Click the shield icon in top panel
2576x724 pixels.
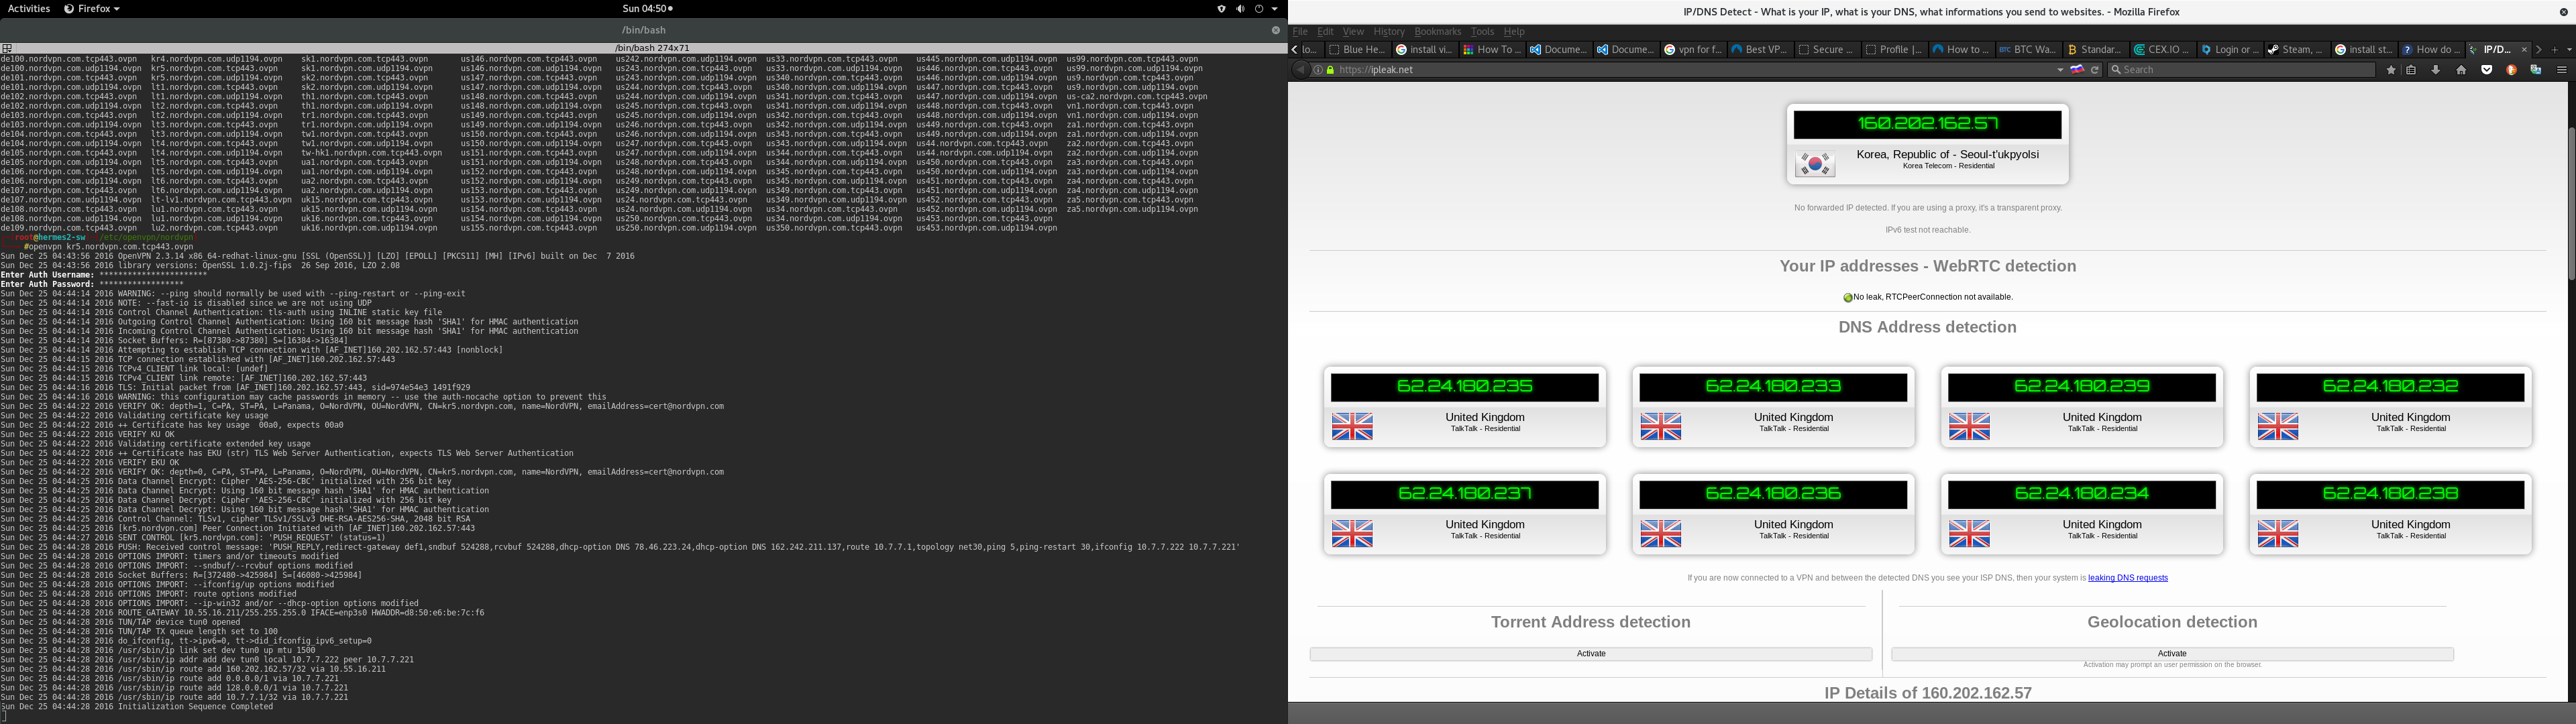point(1222,9)
